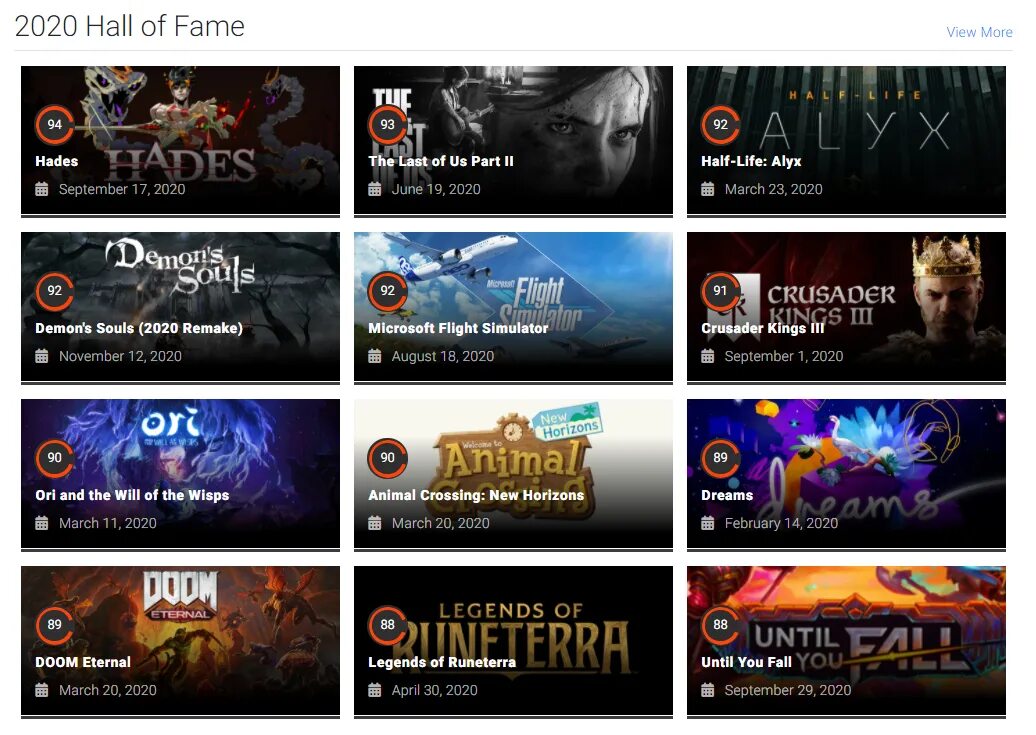The image size is (1036, 735).
Task: Click the 88 score circle on Until You Fall
Action: click(x=721, y=625)
